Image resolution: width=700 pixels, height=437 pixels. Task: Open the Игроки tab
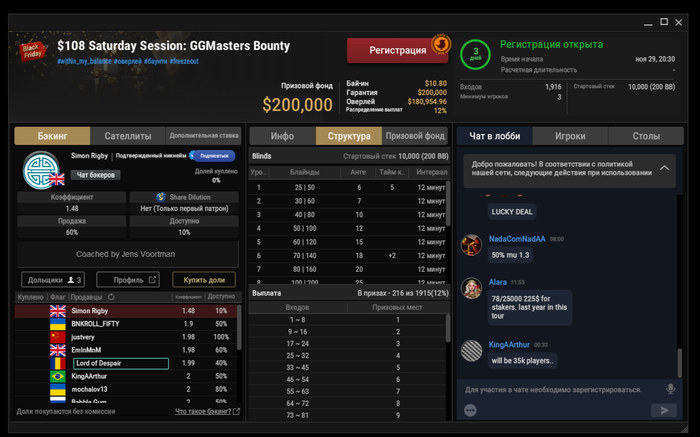[x=570, y=136]
